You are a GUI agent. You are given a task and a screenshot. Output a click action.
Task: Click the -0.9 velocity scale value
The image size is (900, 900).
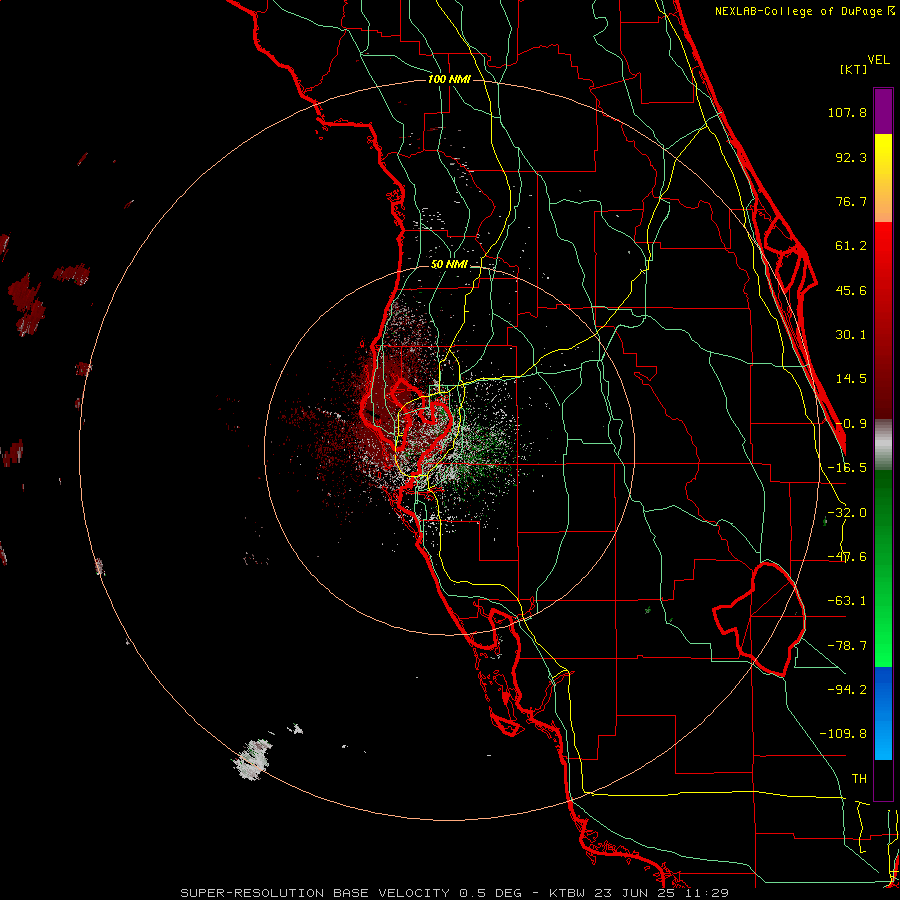point(851,424)
